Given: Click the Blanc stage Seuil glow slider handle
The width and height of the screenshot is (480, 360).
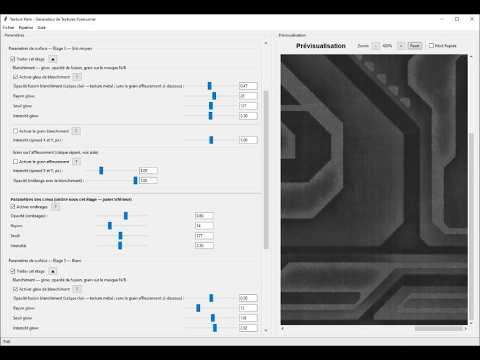Looking at the screenshot, I should coord(213,318).
